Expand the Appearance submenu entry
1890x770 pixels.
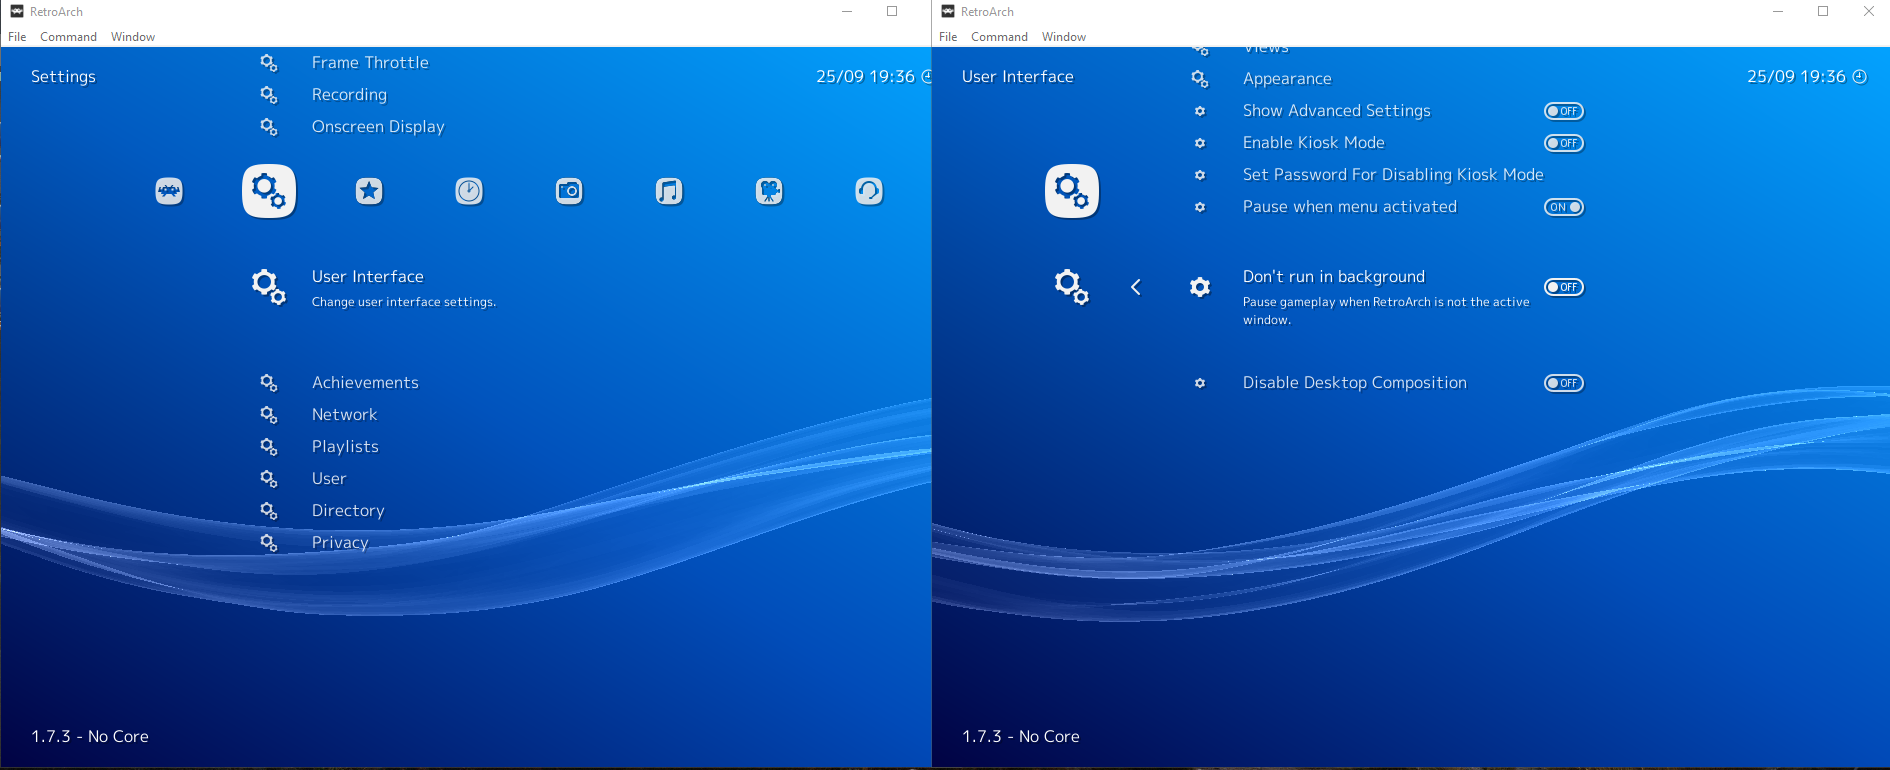[1286, 79]
